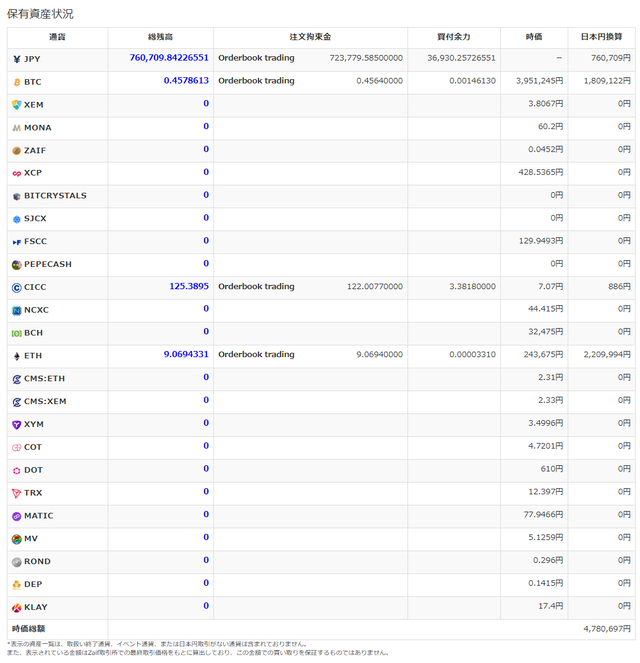Select CICC order-locked amount 122.00770000
Viewport: 640px width, 663px height.
click(375, 286)
